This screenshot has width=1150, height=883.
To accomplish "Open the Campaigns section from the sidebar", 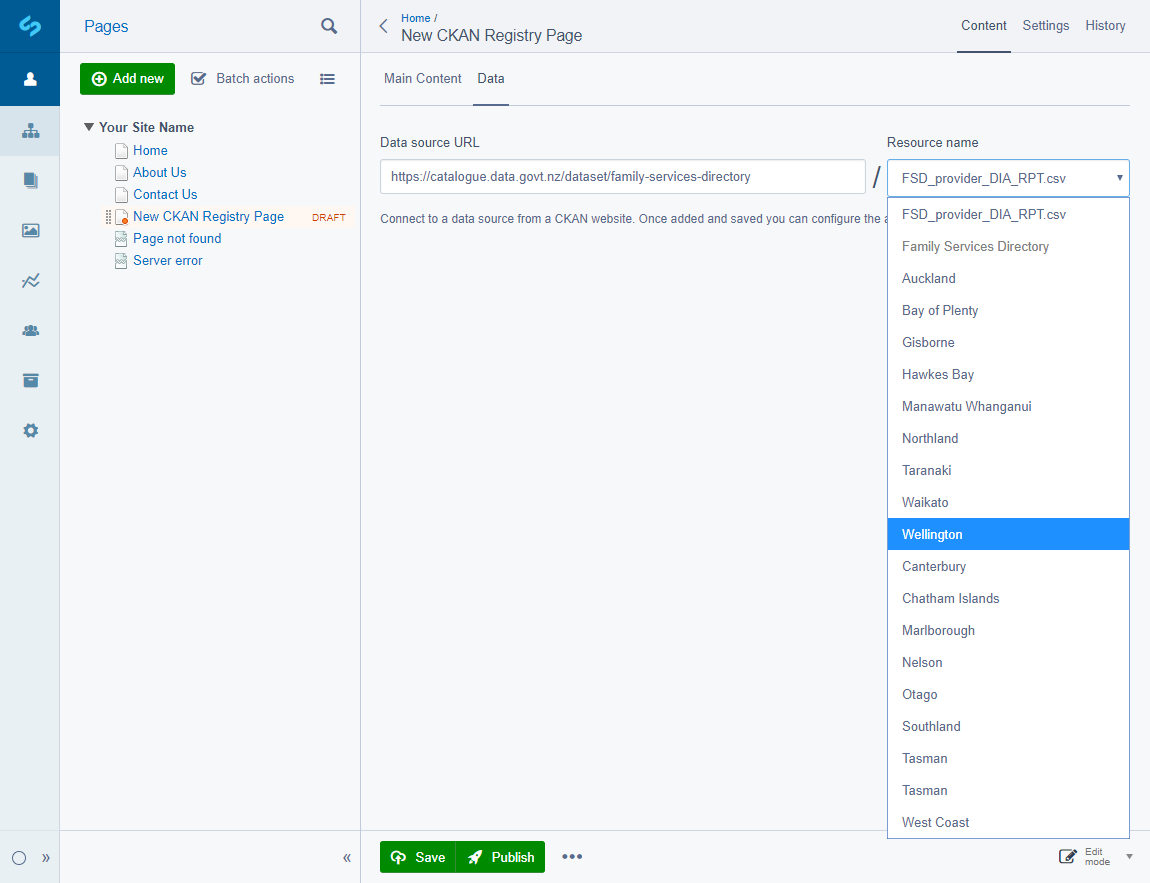I will click(30, 381).
